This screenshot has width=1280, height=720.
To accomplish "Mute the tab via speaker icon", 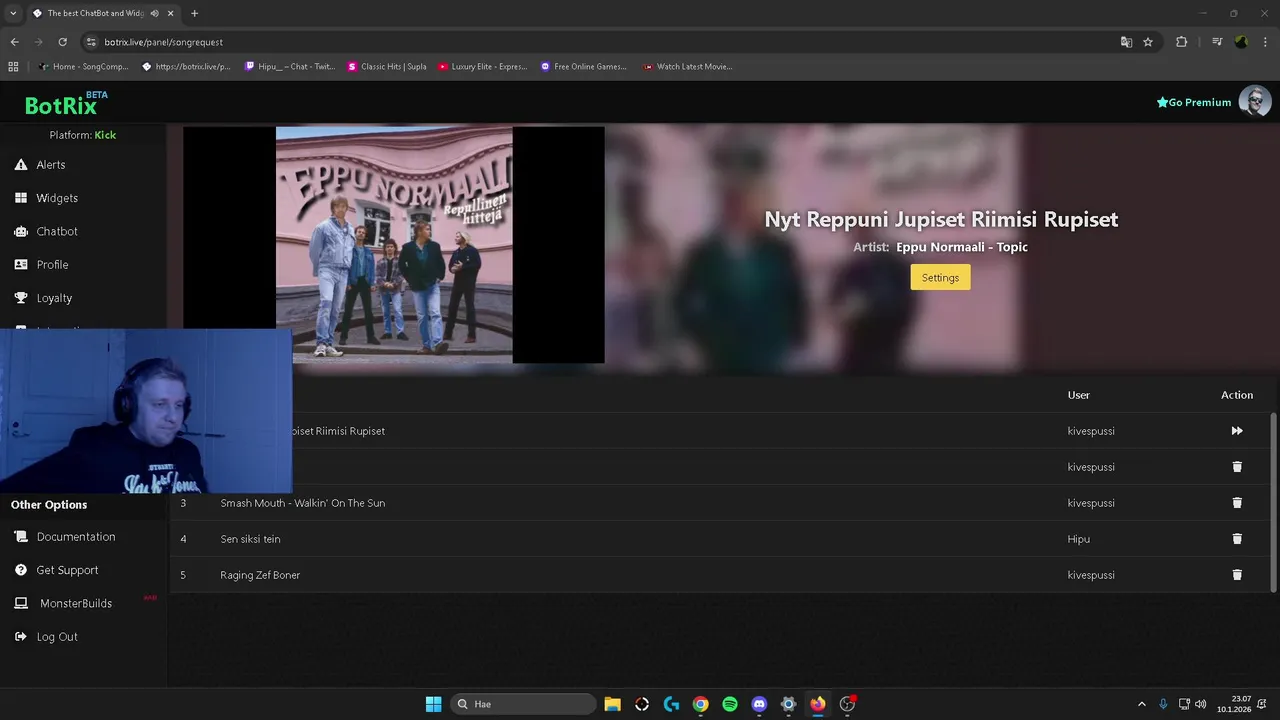I will 154,13.
